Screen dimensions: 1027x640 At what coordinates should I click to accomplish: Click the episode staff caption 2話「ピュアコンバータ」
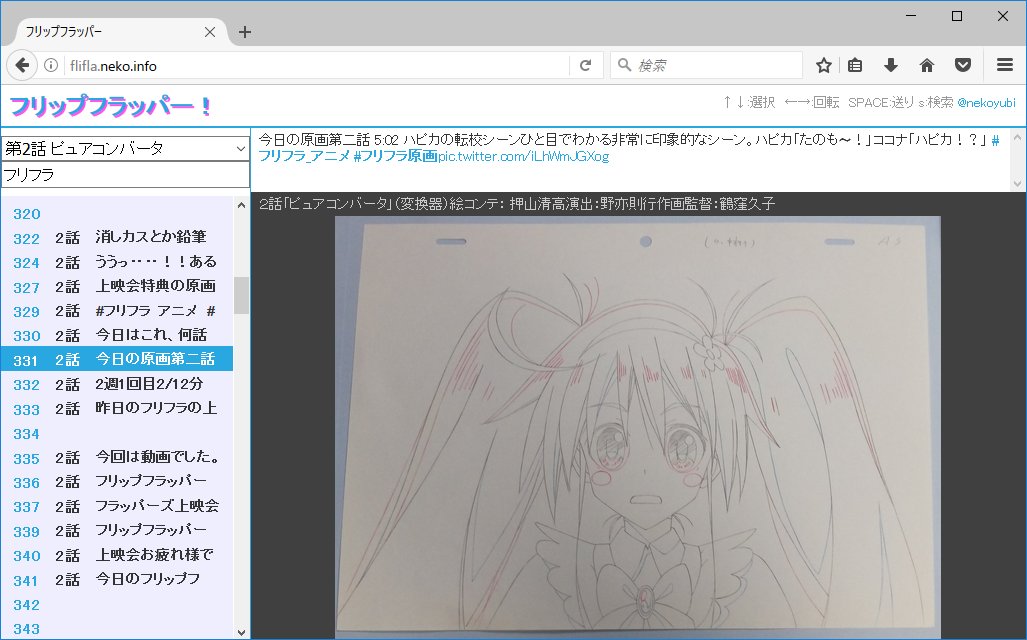[x=517, y=204]
